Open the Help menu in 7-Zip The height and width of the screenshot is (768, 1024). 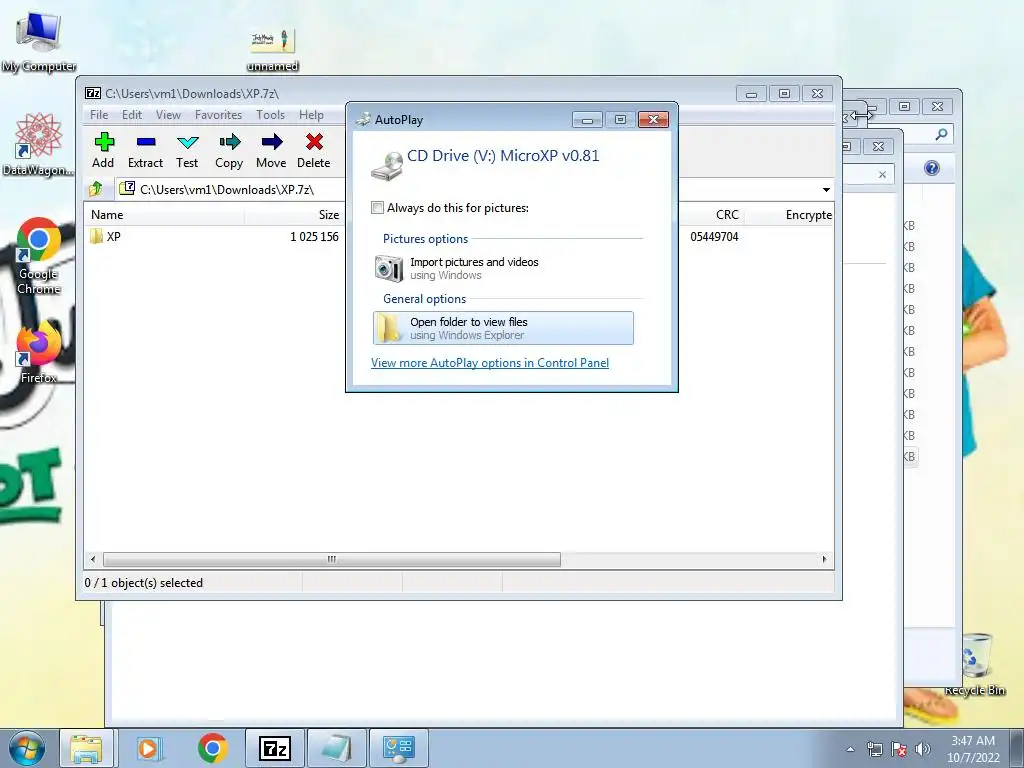click(x=312, y=115)
